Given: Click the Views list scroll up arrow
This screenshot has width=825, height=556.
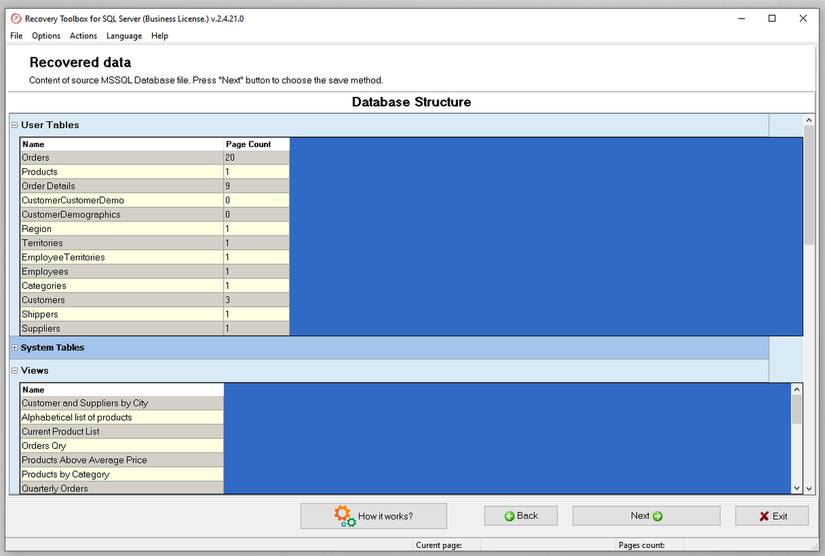Looking at the screenshot, I should click(x=797, y=389).
